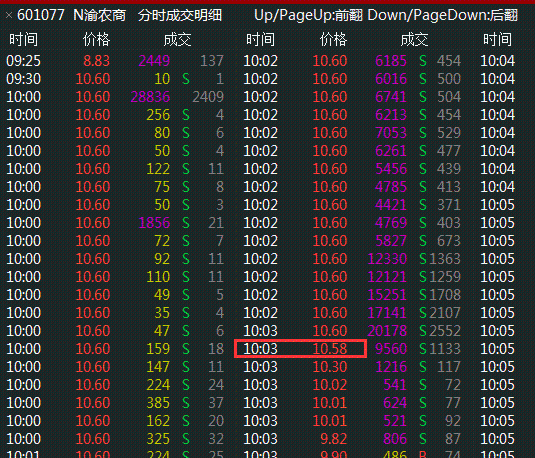Select the trade count 2107

(x=445, y=313)
